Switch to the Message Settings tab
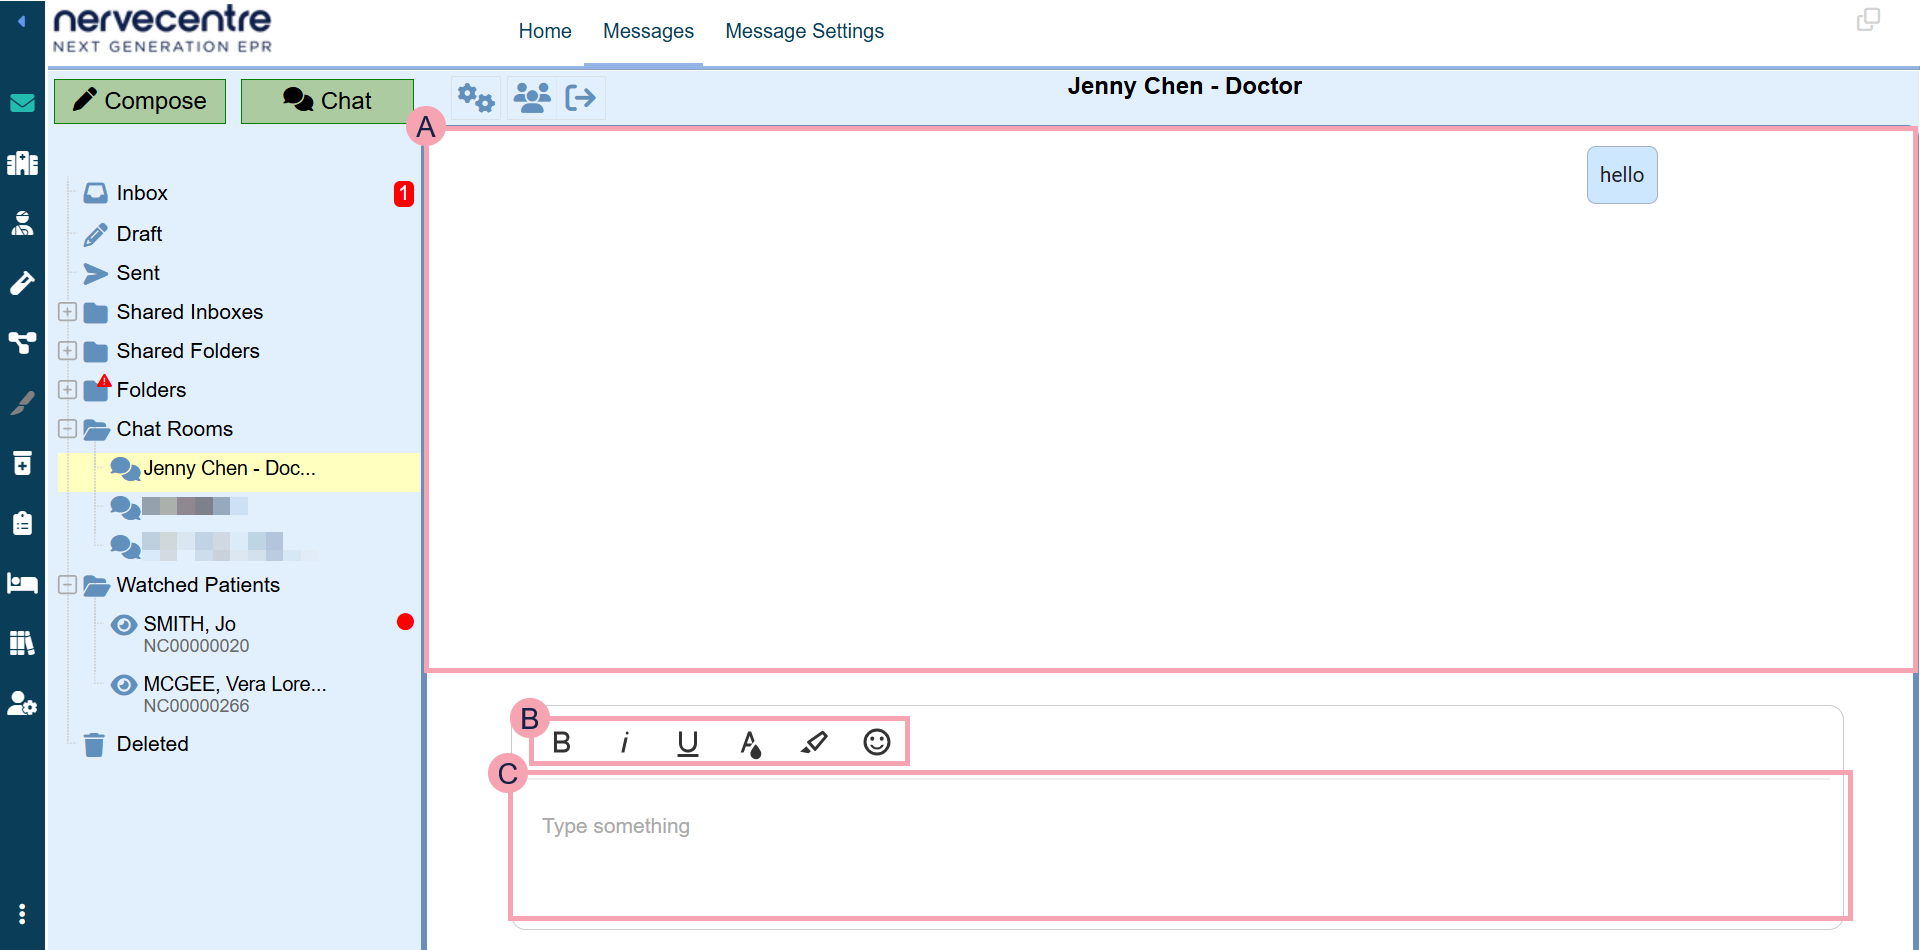 click(x=804, y=31)
